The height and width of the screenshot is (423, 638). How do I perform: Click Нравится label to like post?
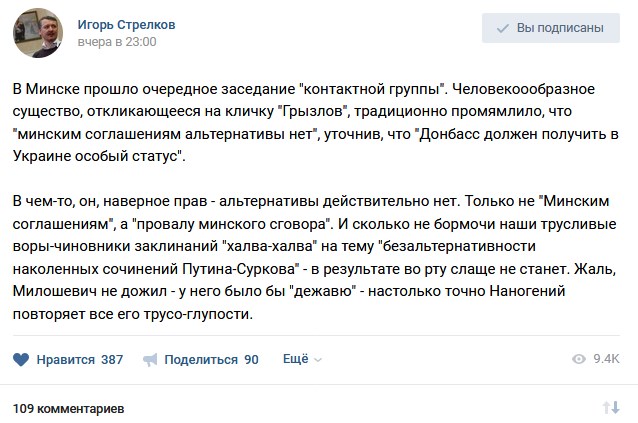click(66, 360)
